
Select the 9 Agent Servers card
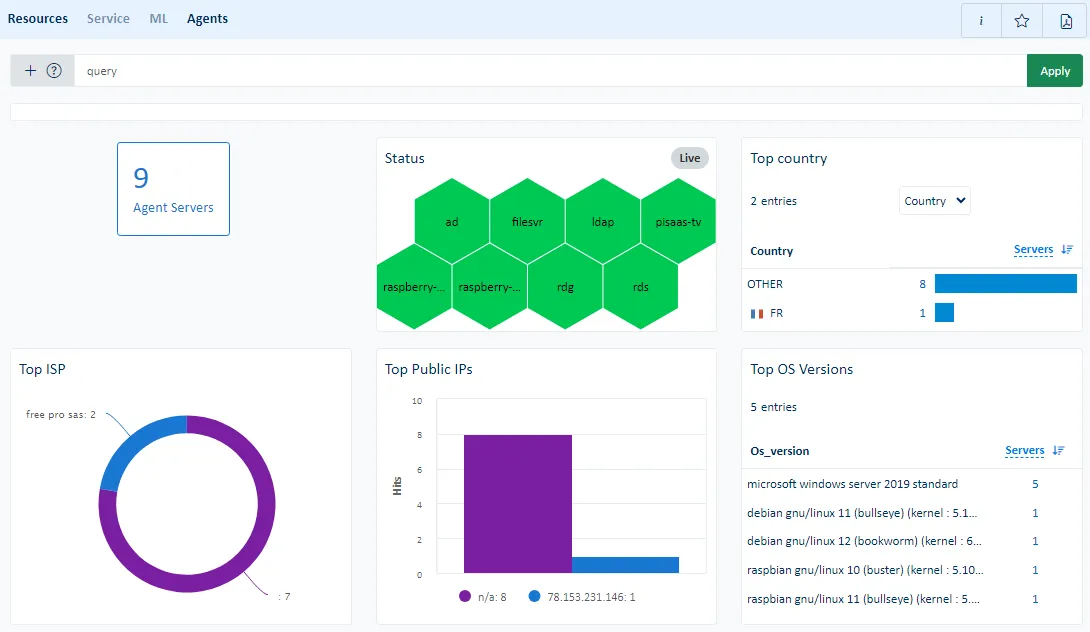(173, 189)
